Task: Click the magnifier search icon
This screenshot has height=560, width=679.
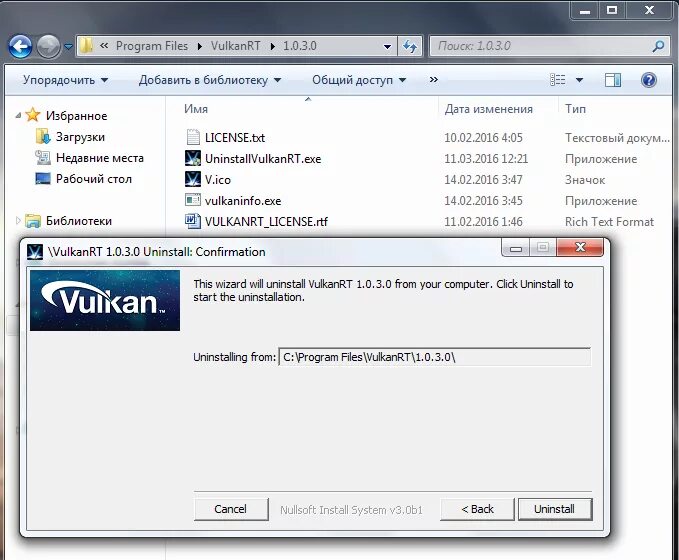Action: tap(659, 46)
